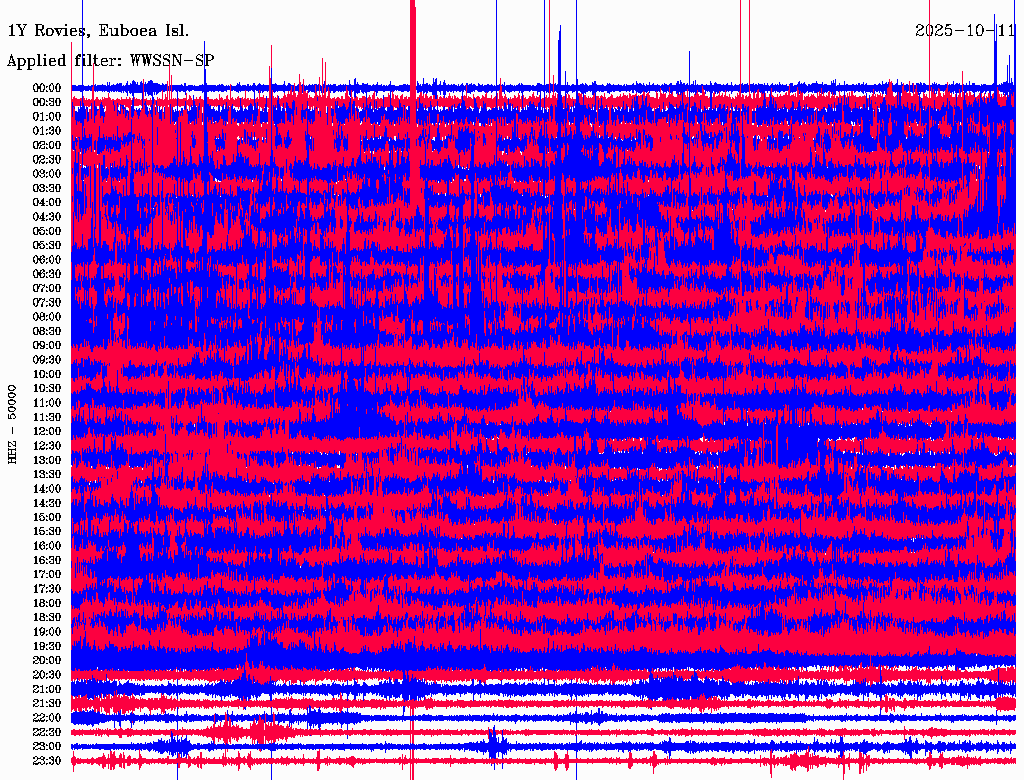Screen dimensions: 1024x780
Task: Pick the 02:00 time label
Action: (47, 146)
